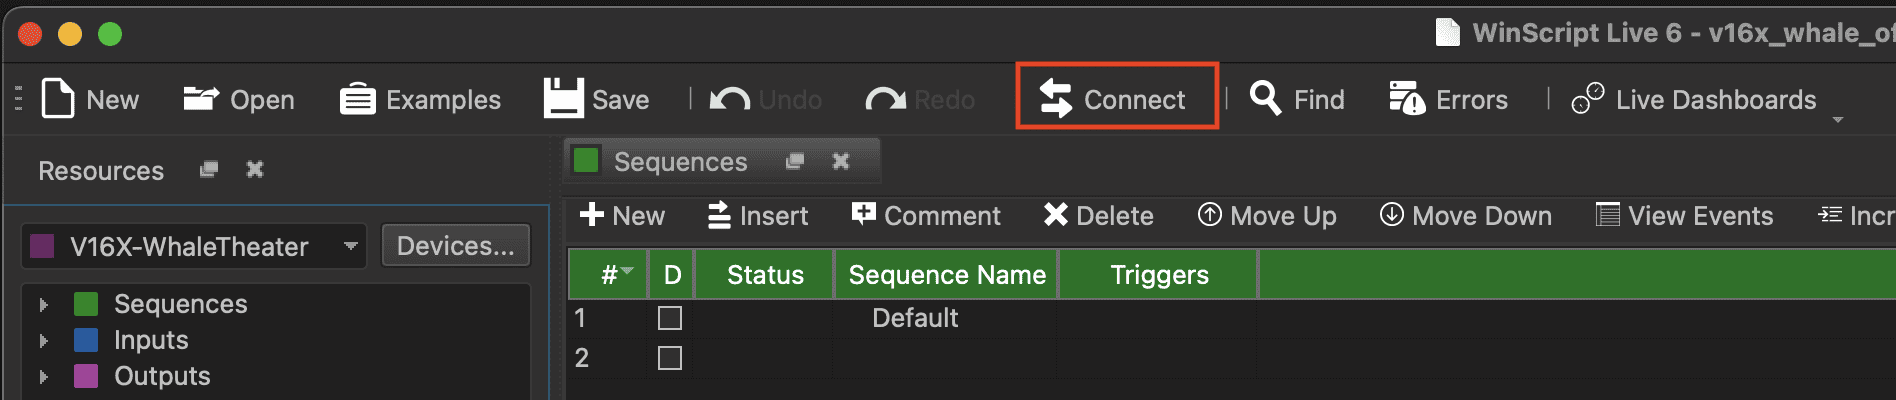Viewport: 1896px width, 400px height.
Task: Open Live Dashboards
Action: (1694, 99)
